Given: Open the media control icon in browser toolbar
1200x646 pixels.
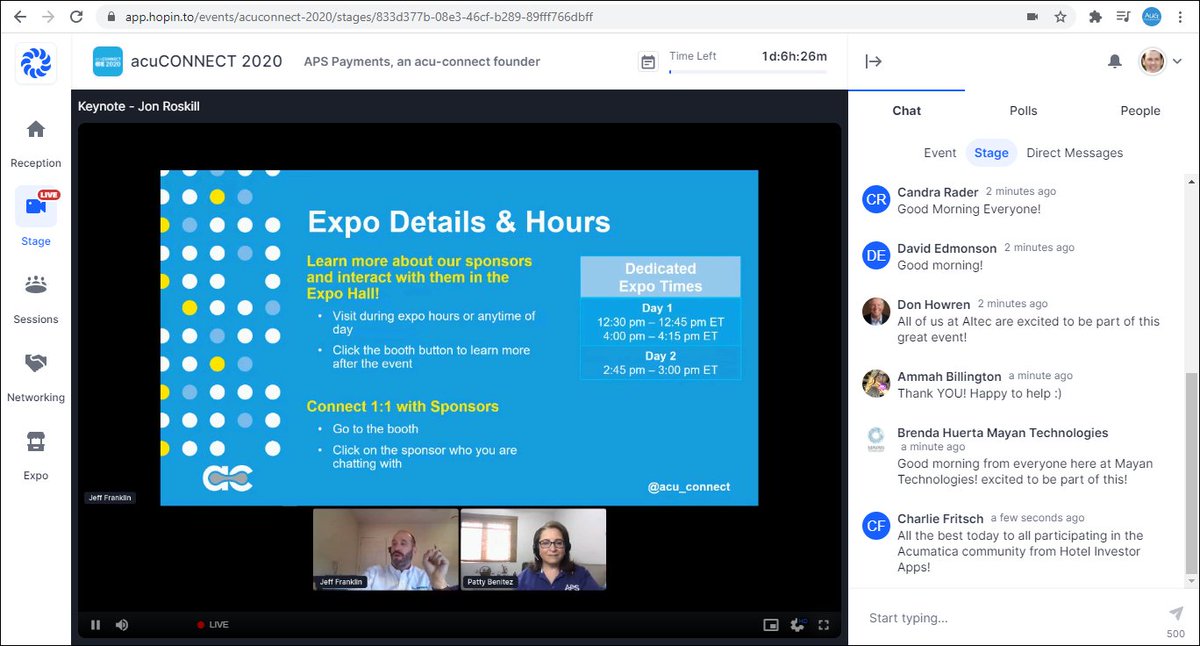Looking at the screenshot, I should coord(1123,17).
